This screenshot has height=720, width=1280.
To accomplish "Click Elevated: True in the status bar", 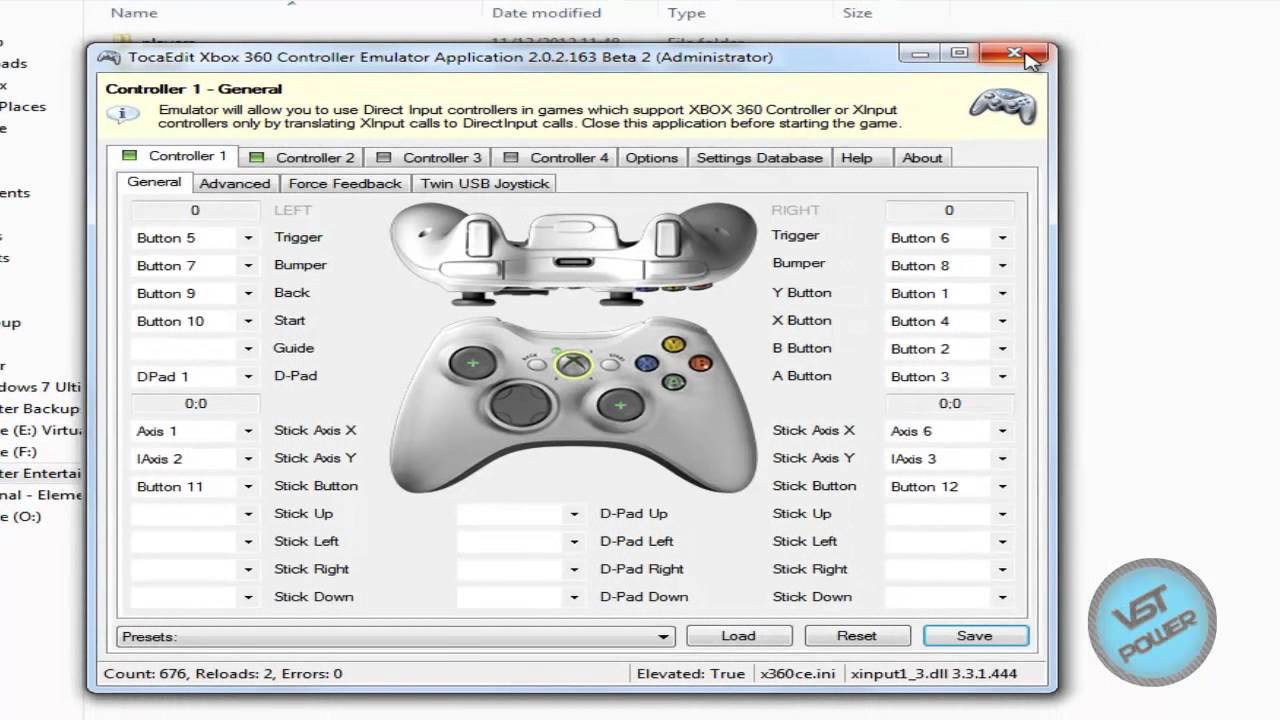I will pyautogui.click(x=691, y=674).
